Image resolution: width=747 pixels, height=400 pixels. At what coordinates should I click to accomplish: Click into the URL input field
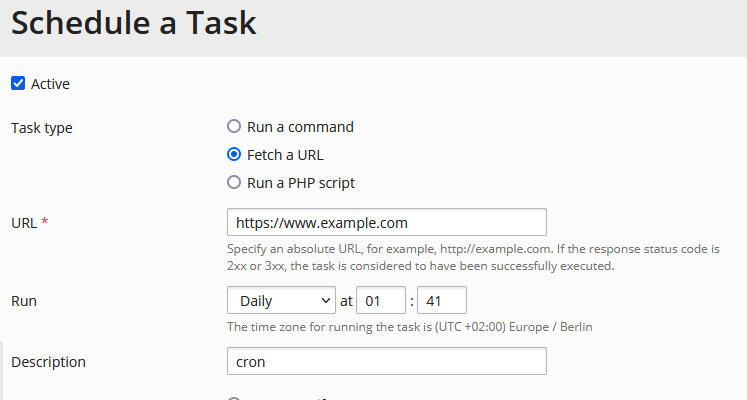click(387, 222)
